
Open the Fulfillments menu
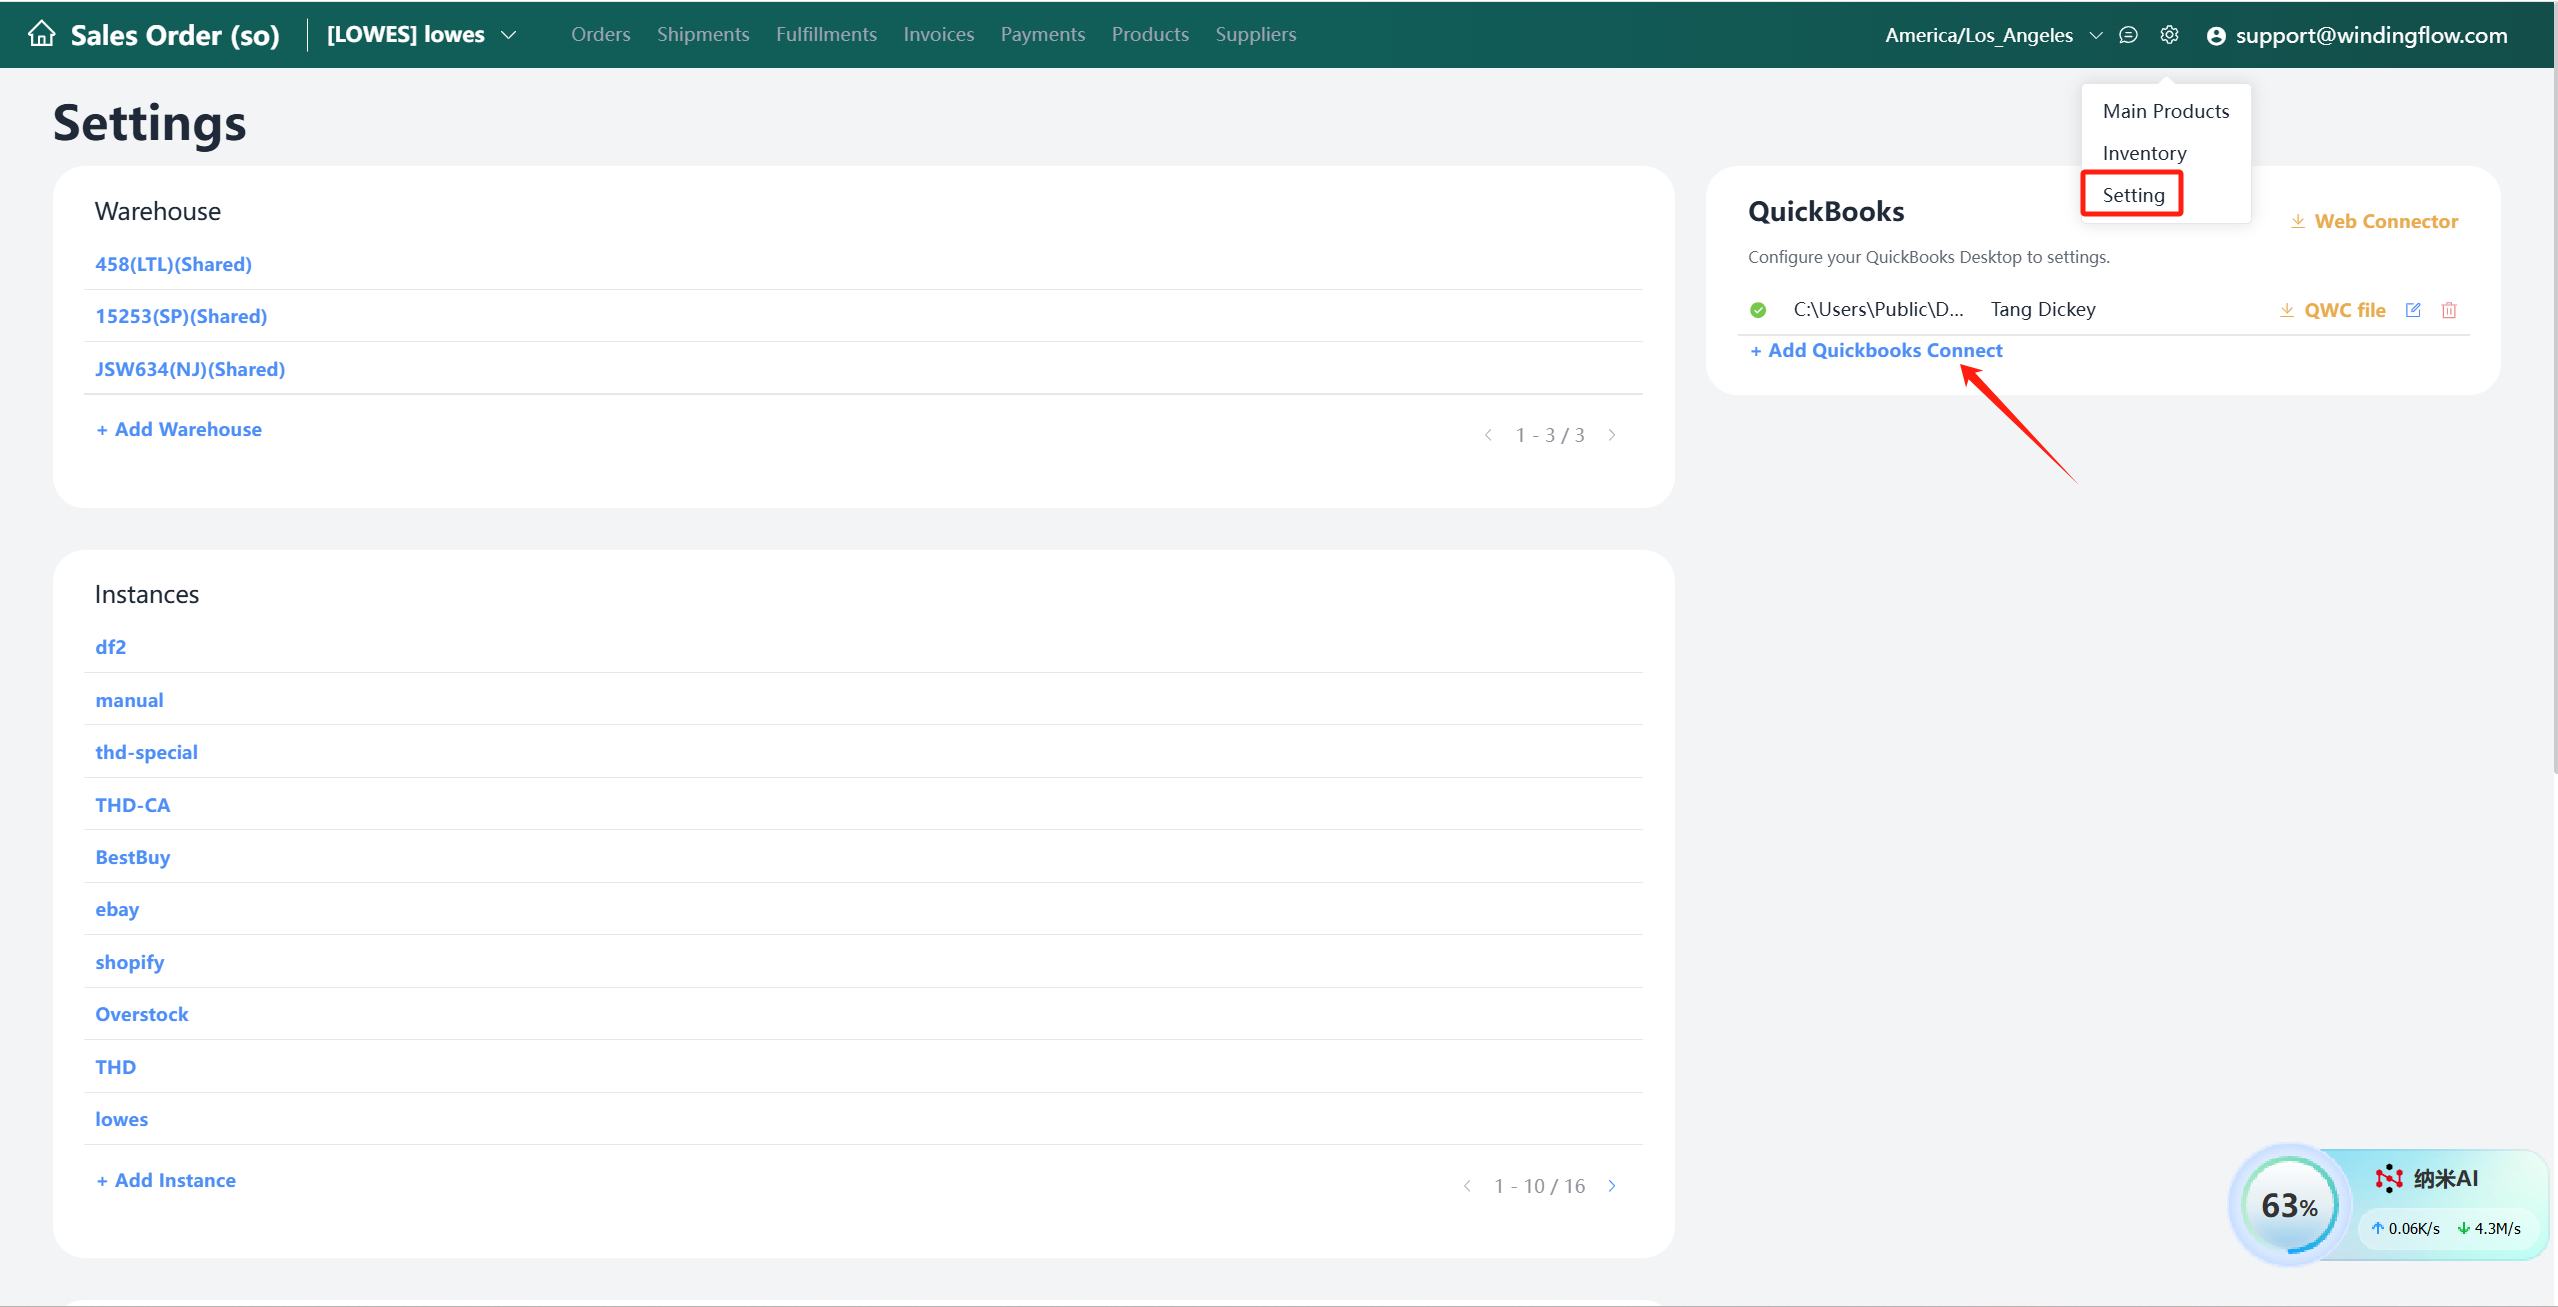(x=826, y=34)
